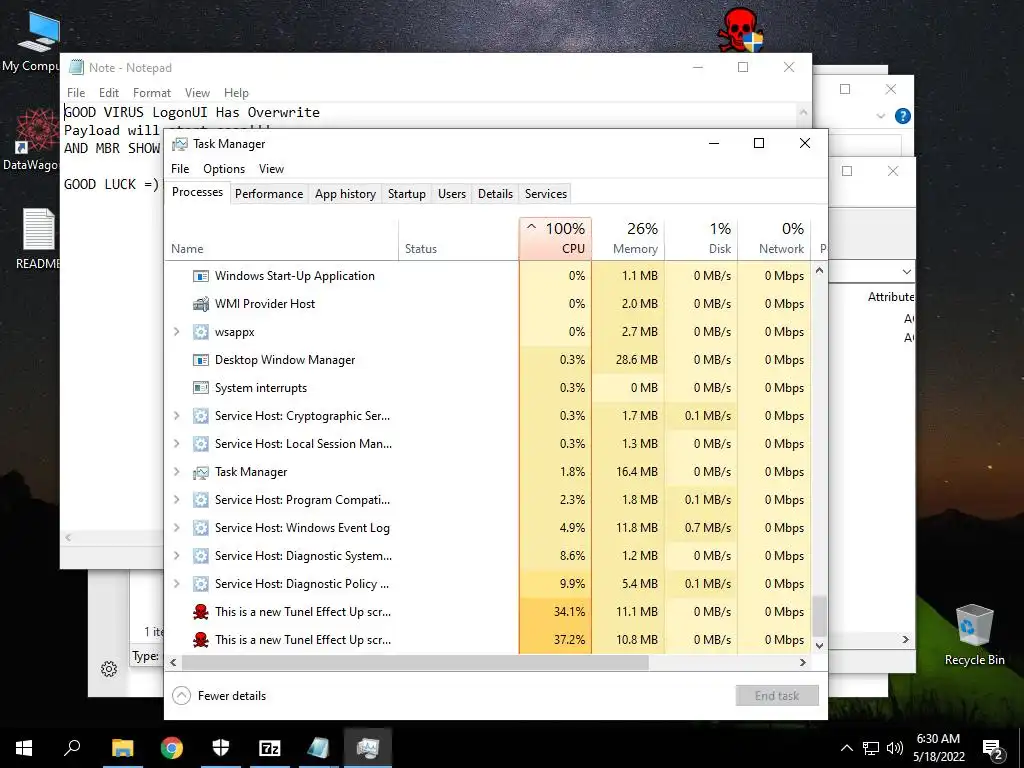Show hidden system tray icons
The width and height of the screenshot is (1024, 768).
[x=846, y=748]
